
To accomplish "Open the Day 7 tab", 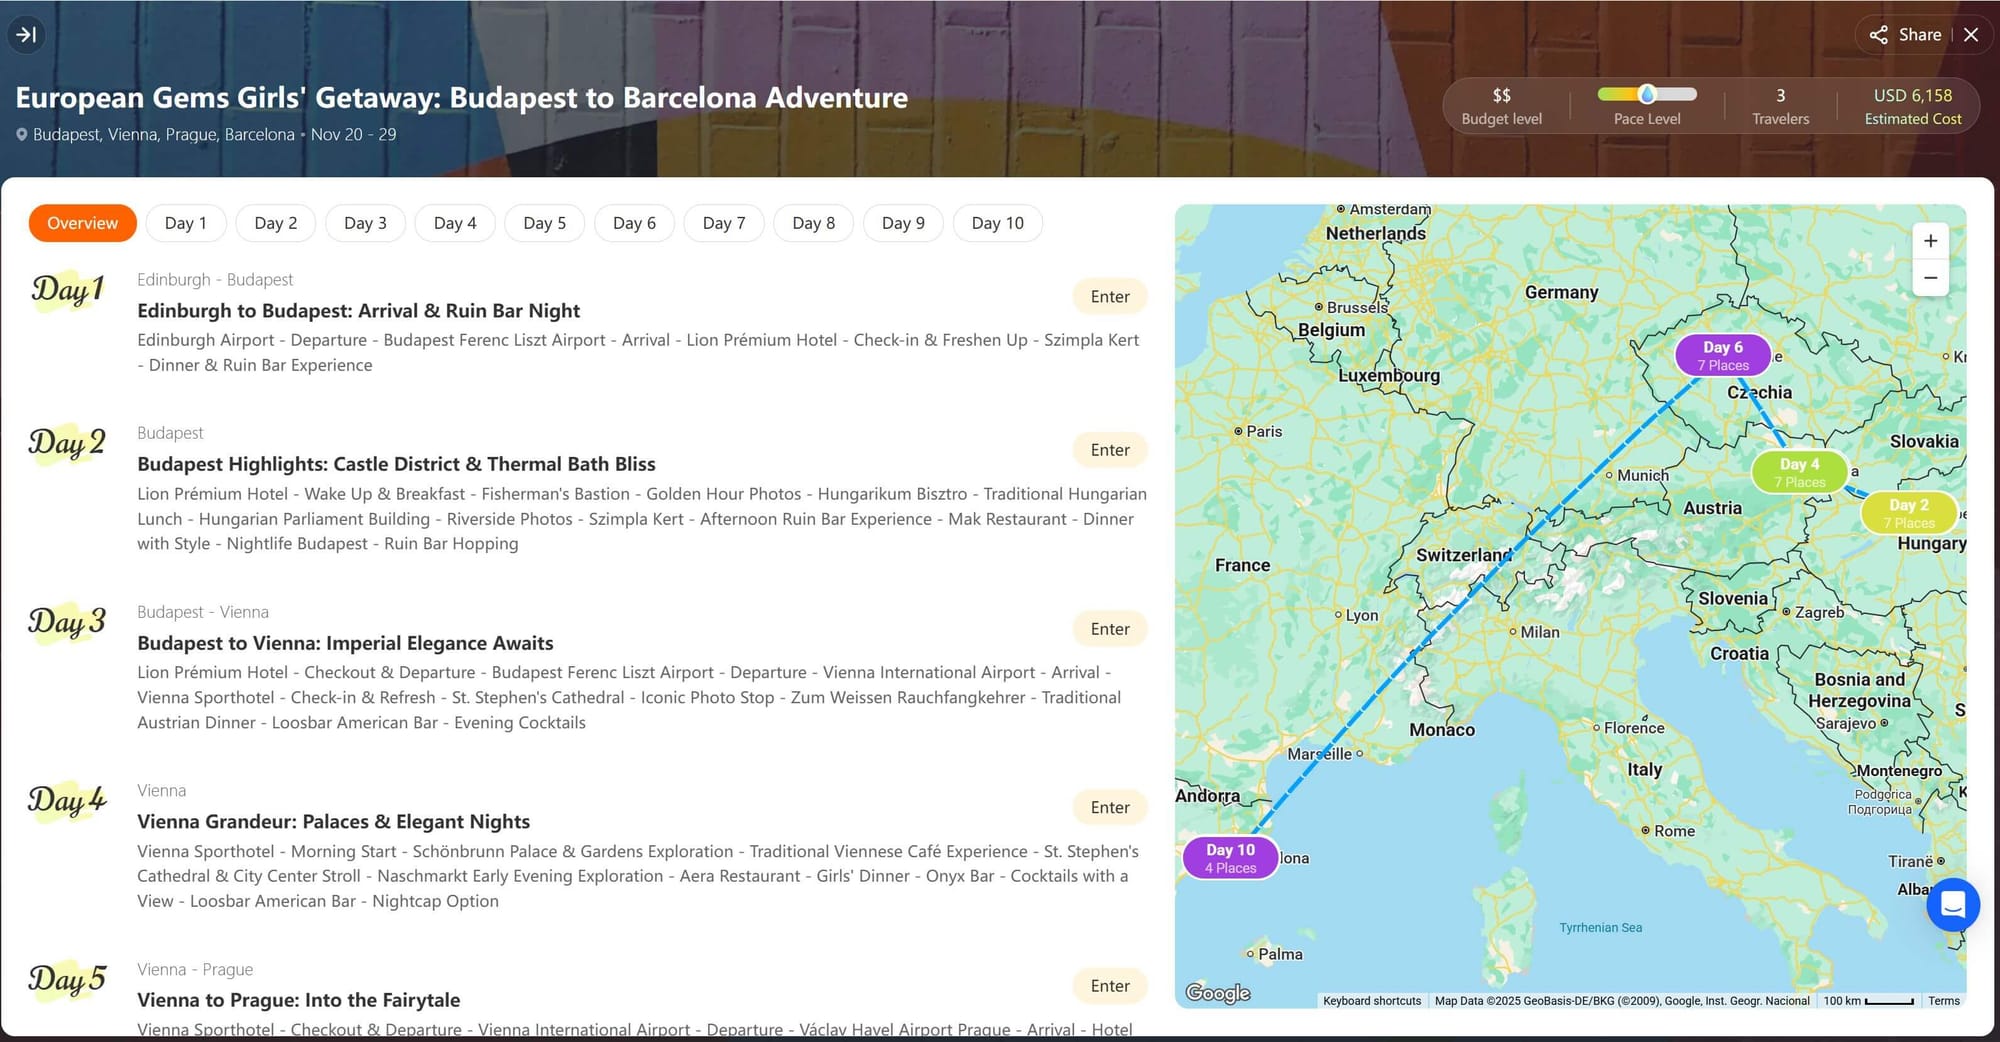I will pos(724,223).
